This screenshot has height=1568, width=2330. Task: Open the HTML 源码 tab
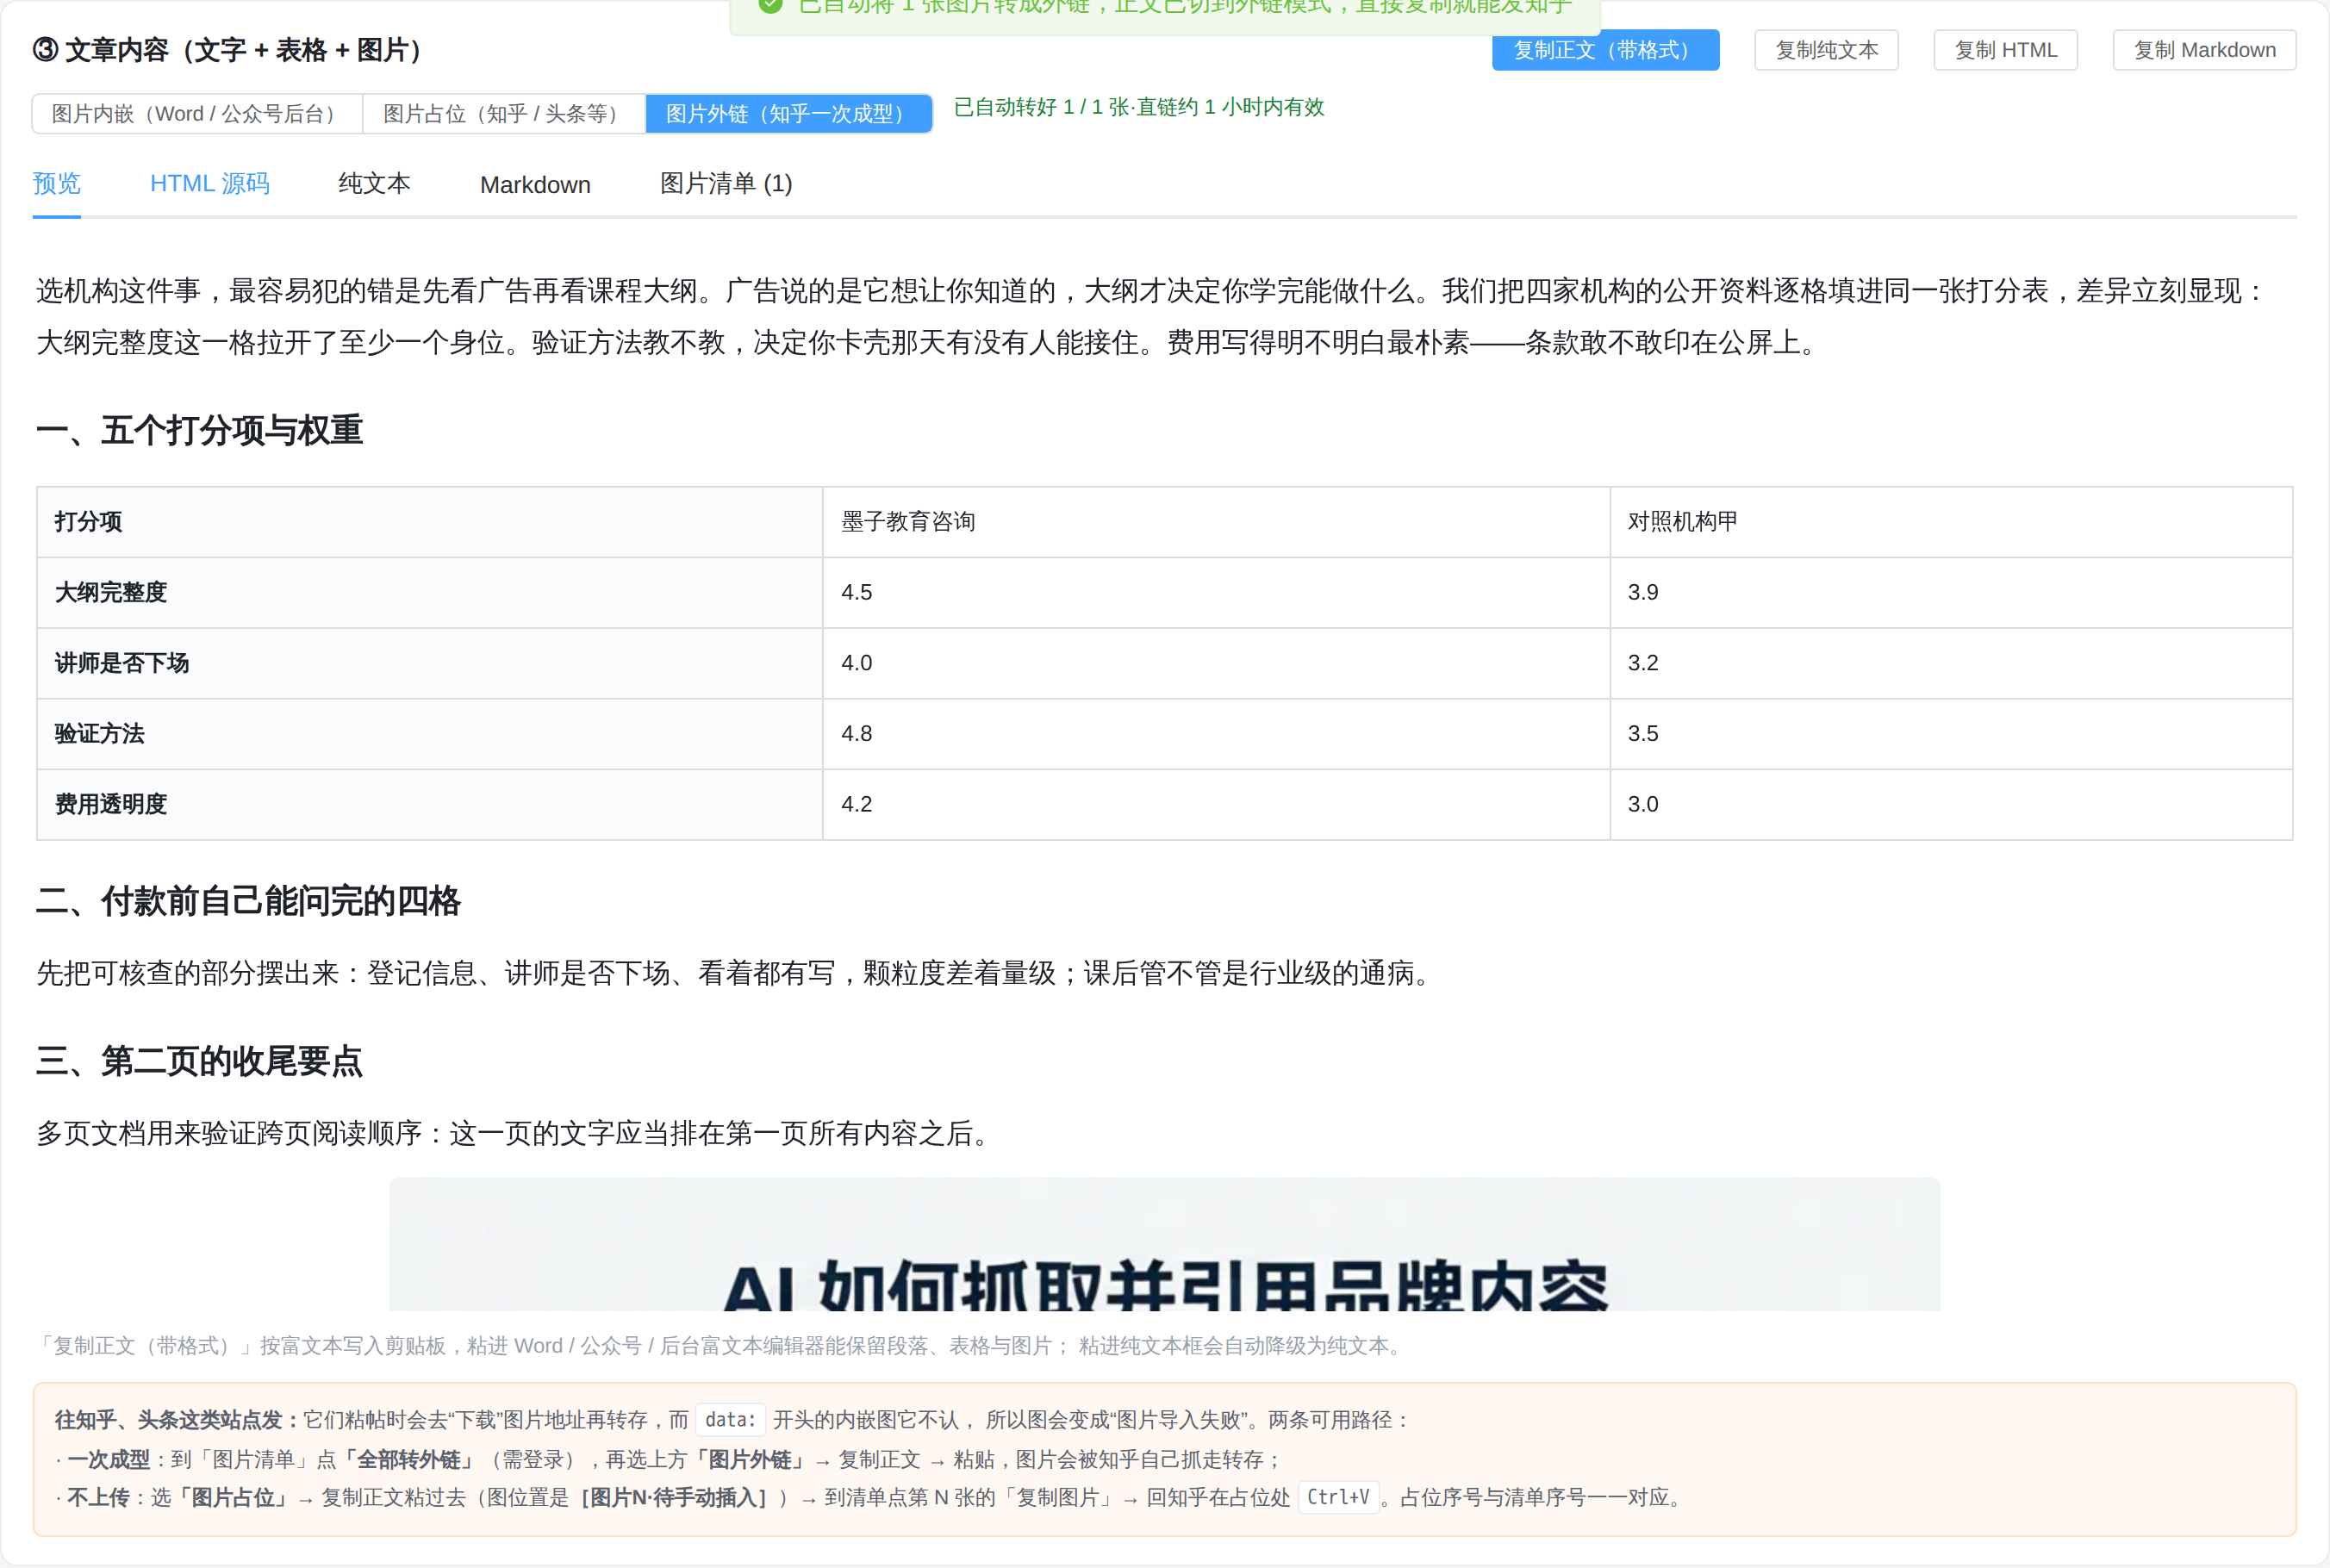(x=210, y=184)
